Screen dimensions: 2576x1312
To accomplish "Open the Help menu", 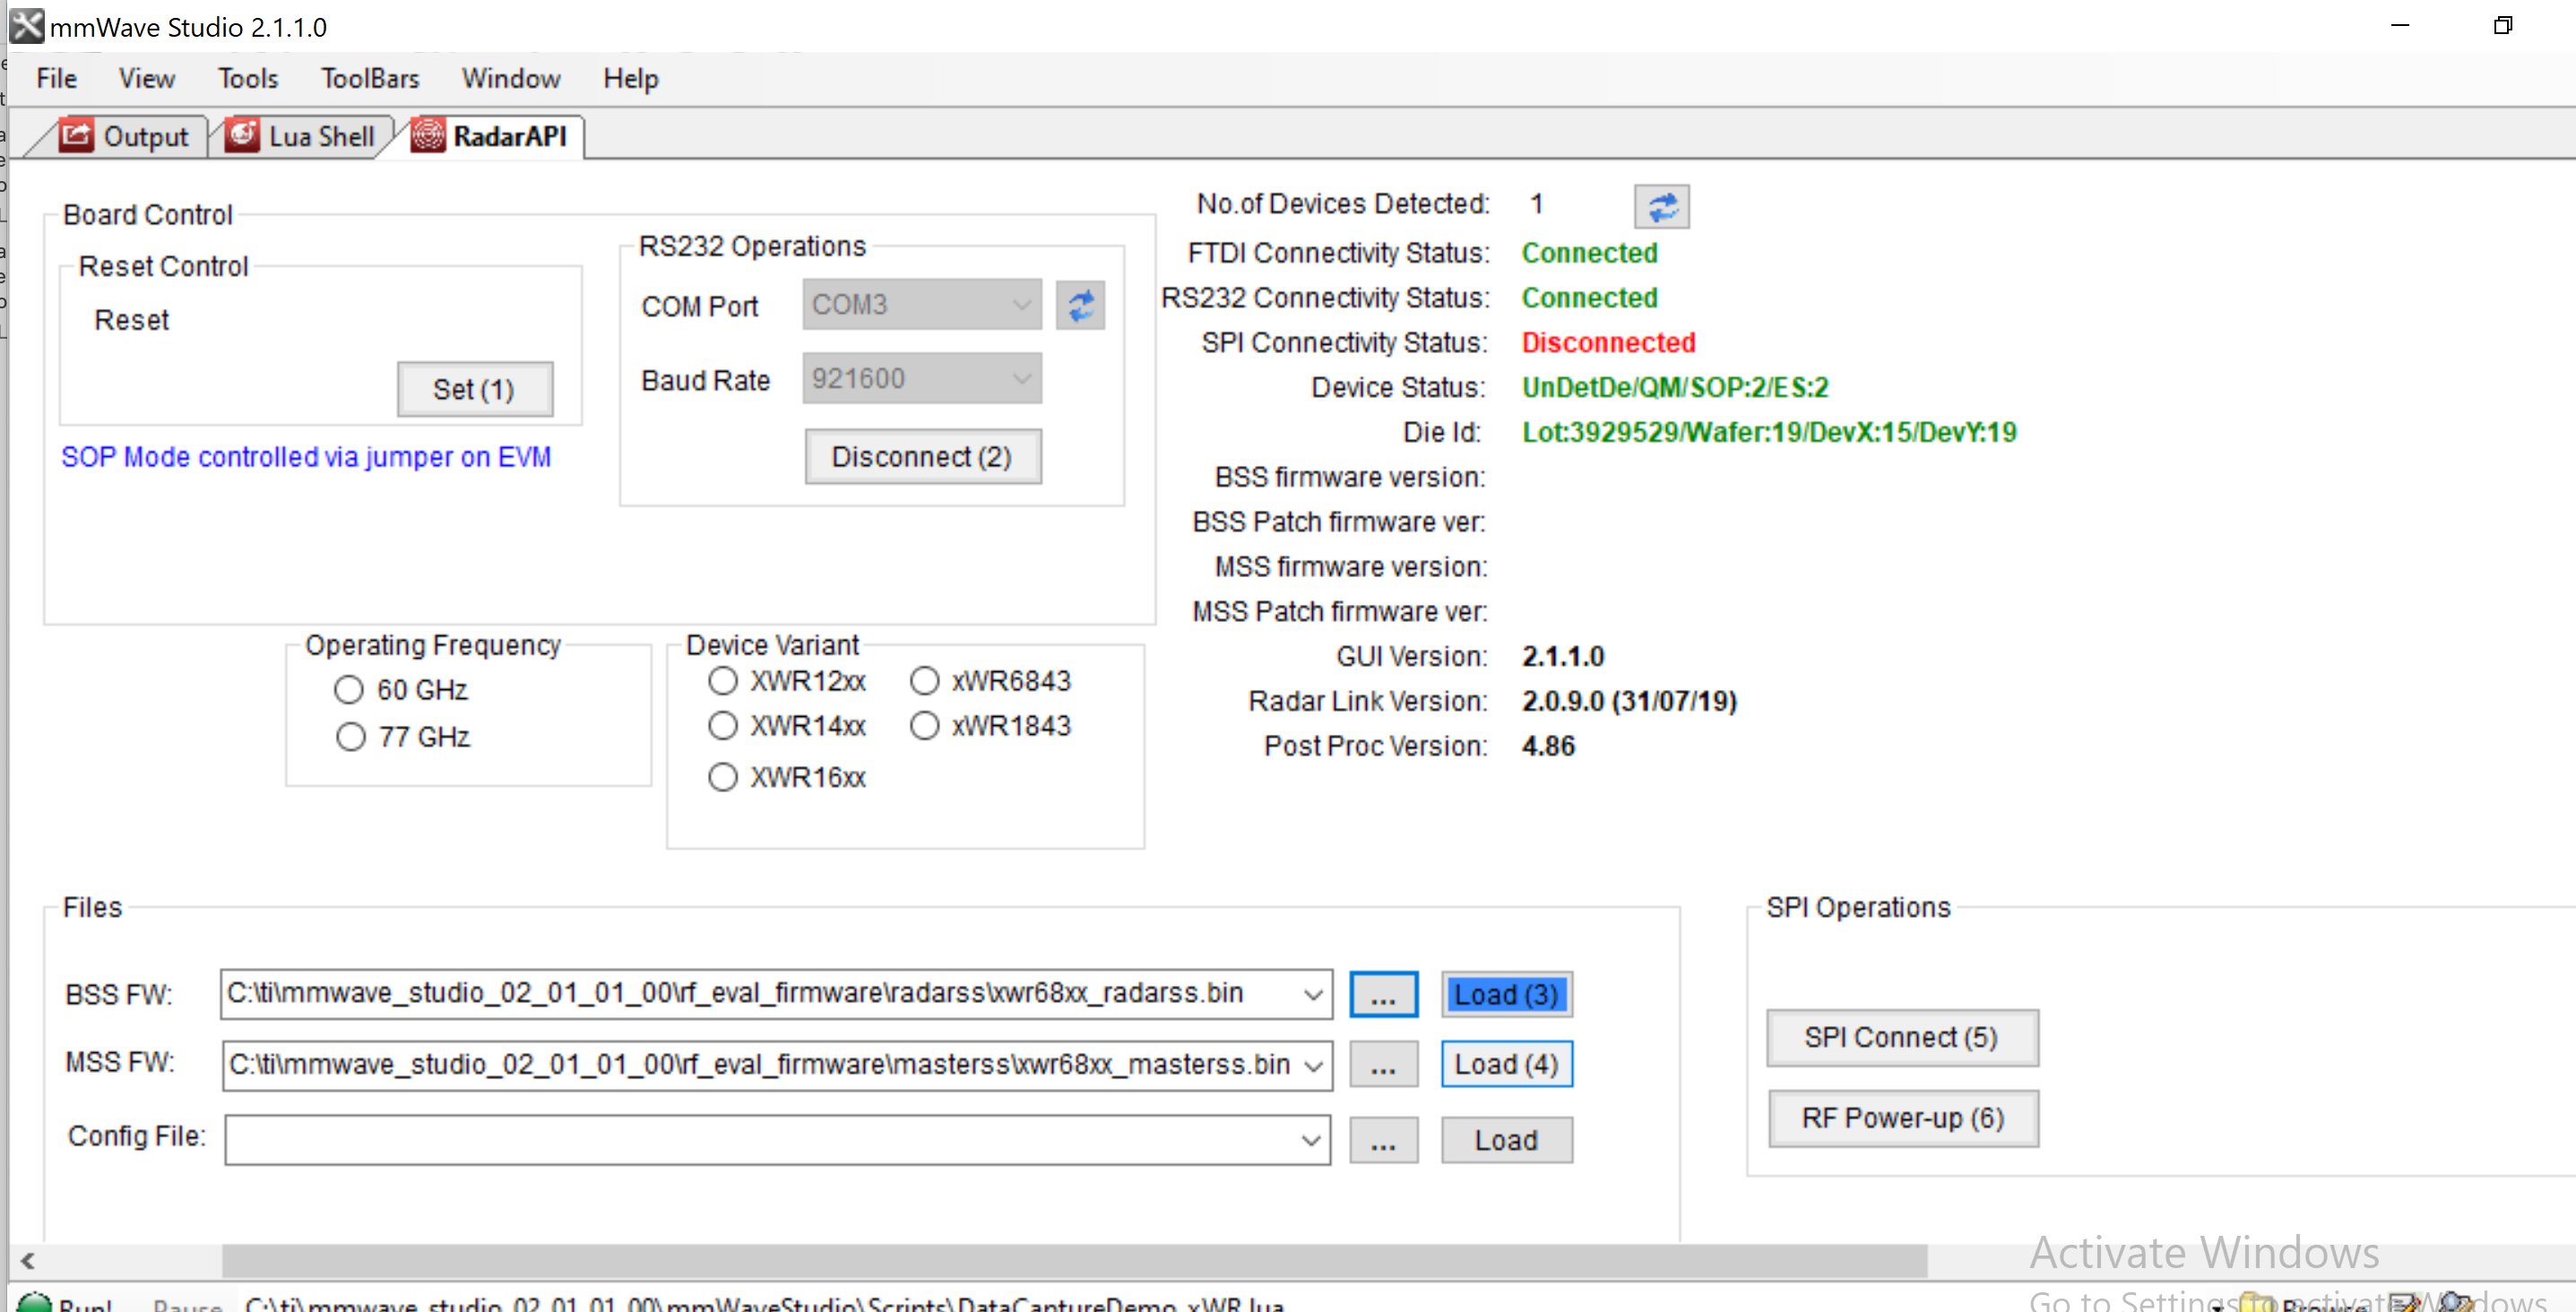I will pyautogui.click(x=630, y=78).
